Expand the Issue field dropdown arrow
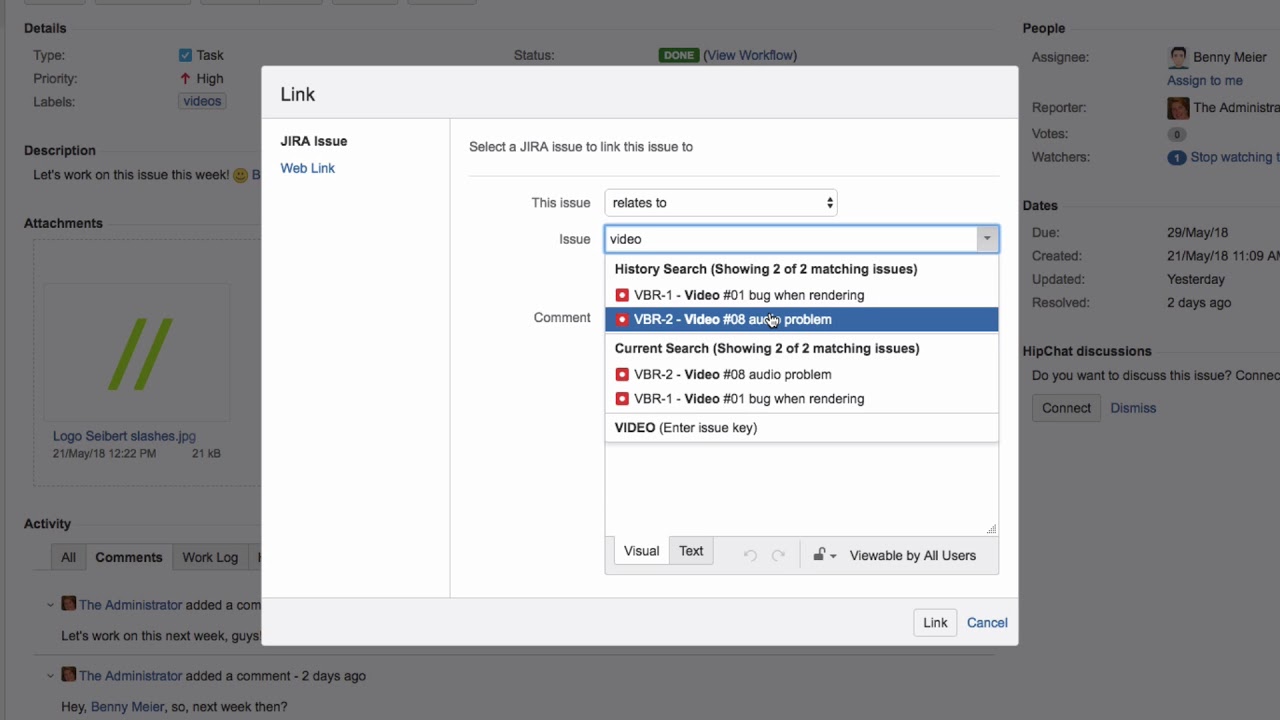 click(x=987, y=239)
